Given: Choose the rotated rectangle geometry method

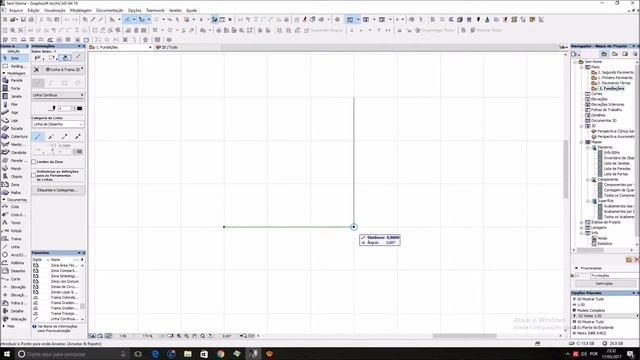Looking at the screenshot, I should point(78,83).
